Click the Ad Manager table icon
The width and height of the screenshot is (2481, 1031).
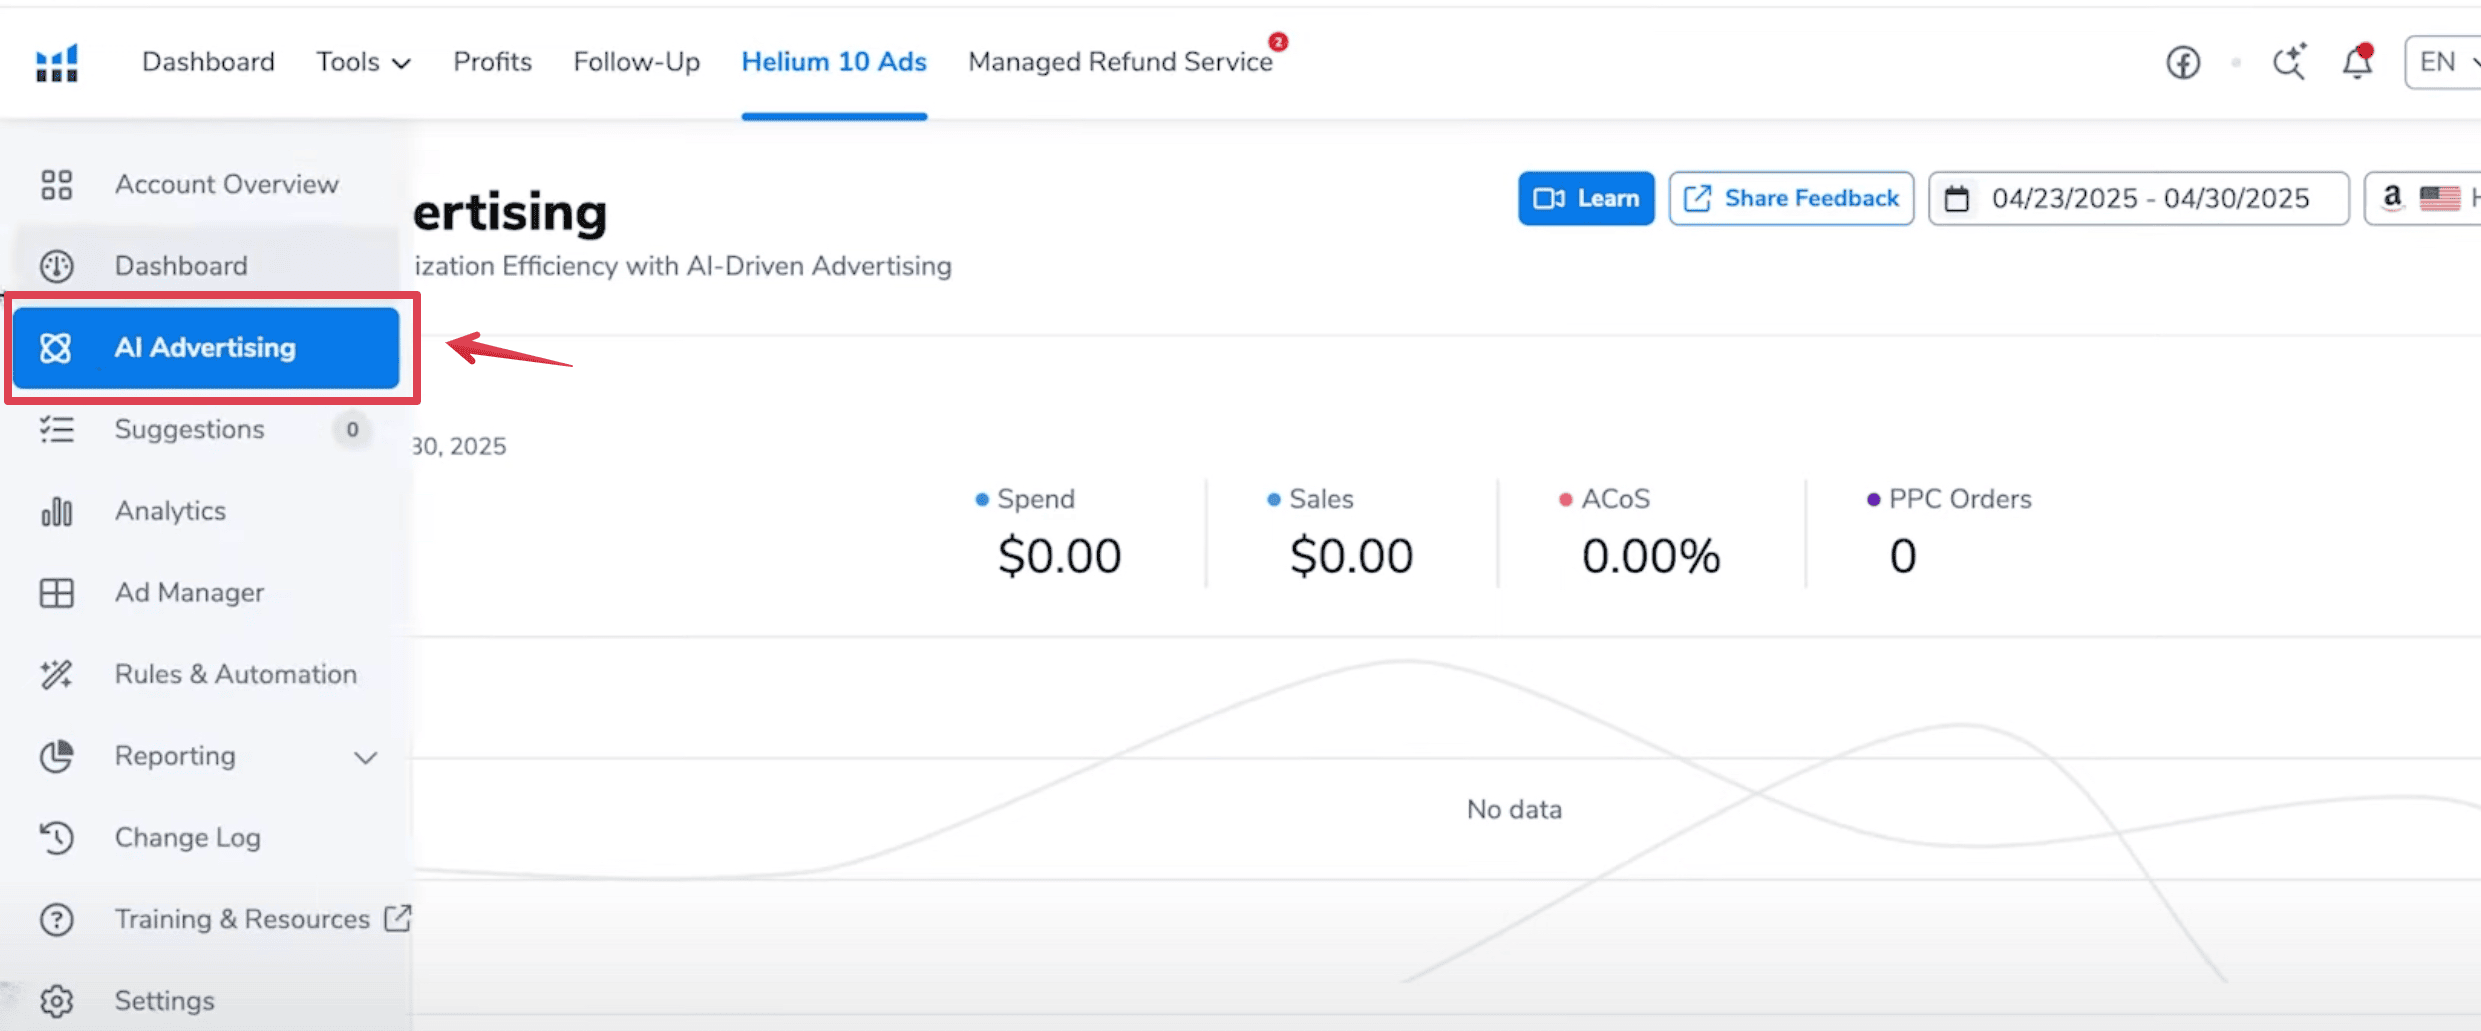[x=56, y=593]
